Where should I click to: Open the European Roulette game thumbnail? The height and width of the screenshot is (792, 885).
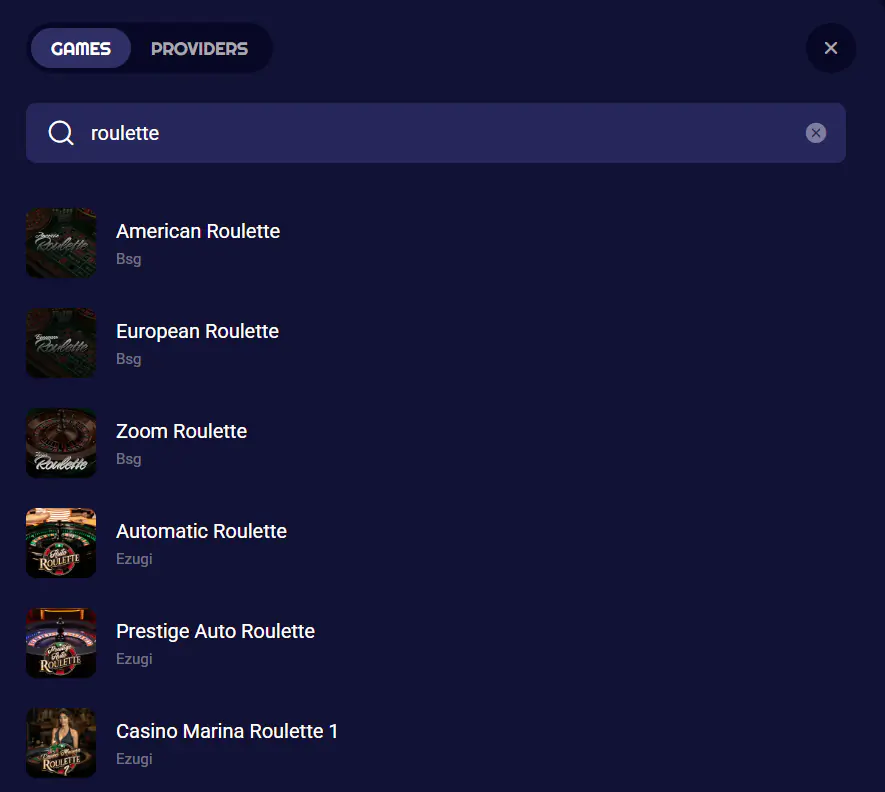pos(61,343)
